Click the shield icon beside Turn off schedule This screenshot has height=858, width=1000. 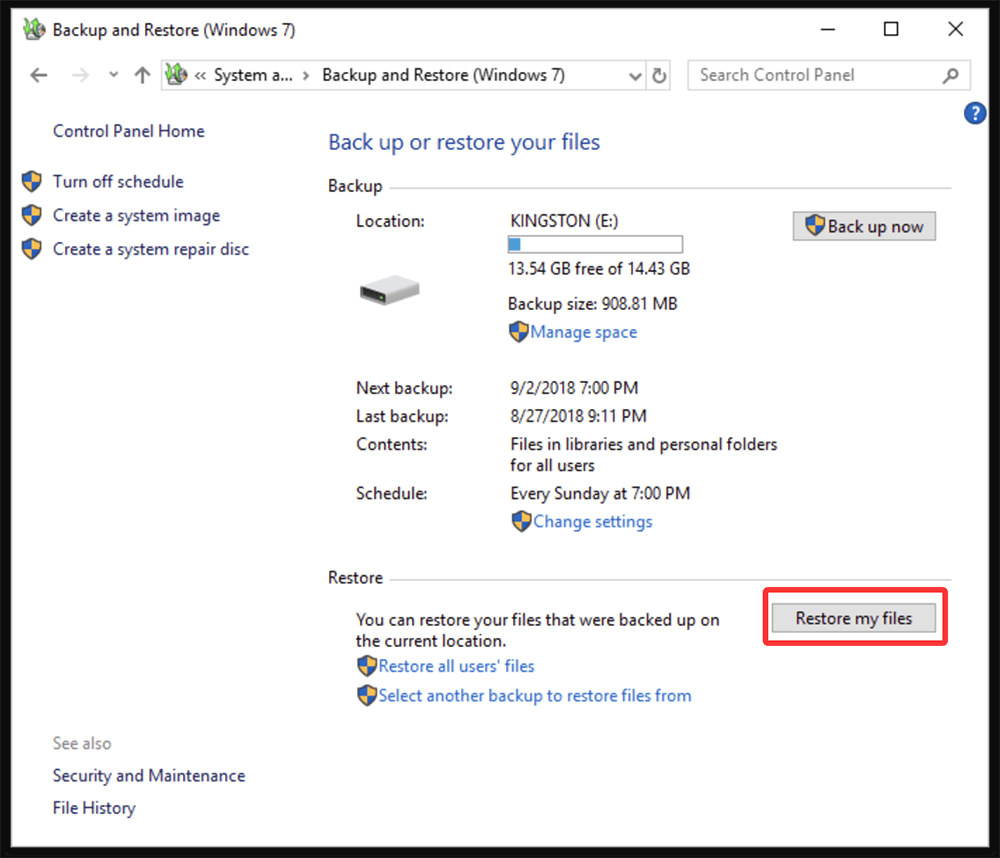pos(31,181)
